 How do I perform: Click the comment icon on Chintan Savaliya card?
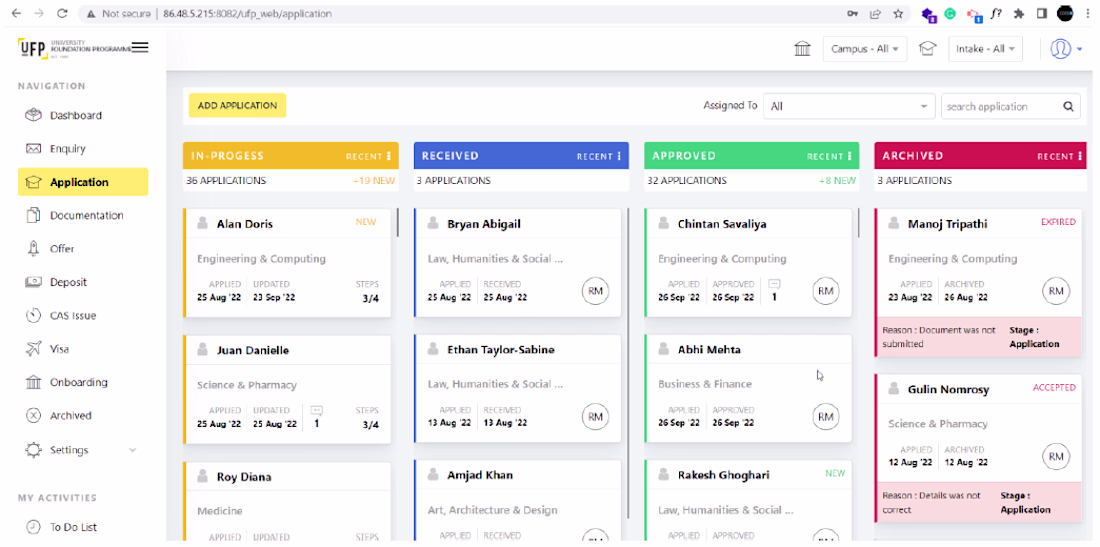[x=774, y=284]
